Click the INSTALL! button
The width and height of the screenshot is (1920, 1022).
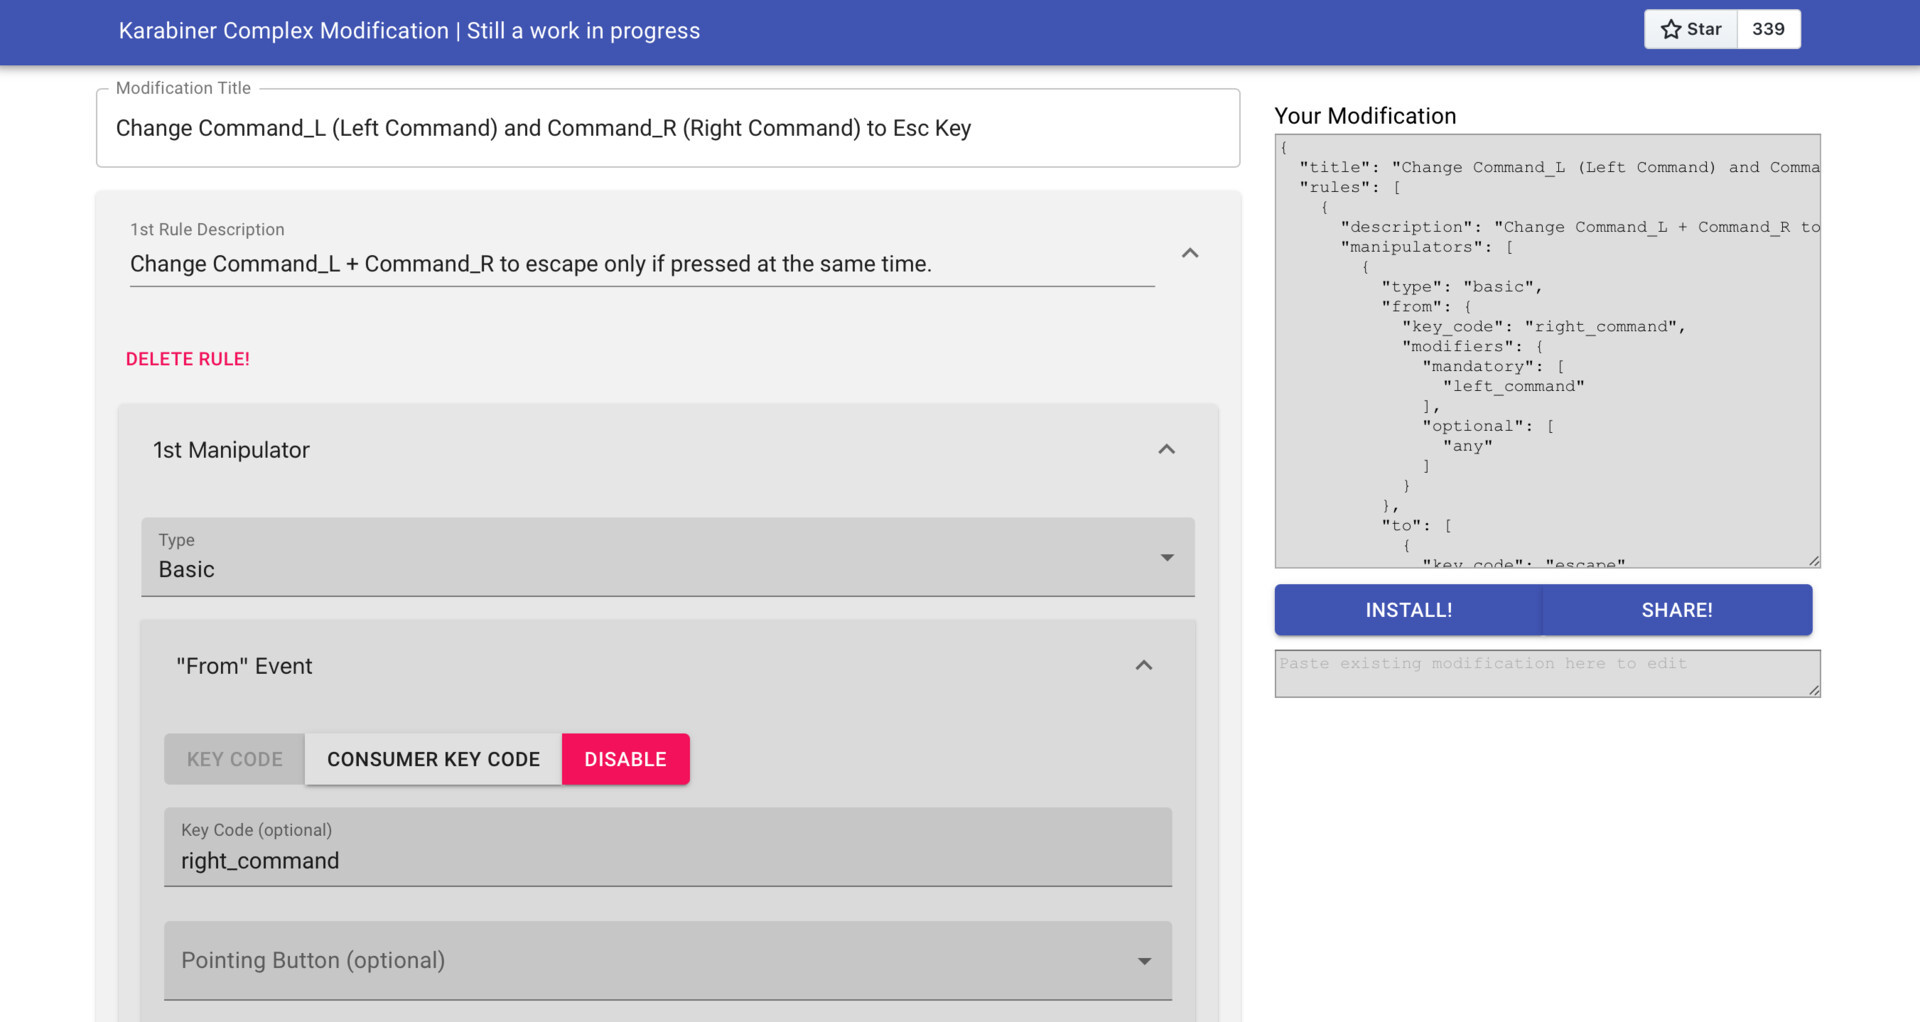click(1408, 610)
